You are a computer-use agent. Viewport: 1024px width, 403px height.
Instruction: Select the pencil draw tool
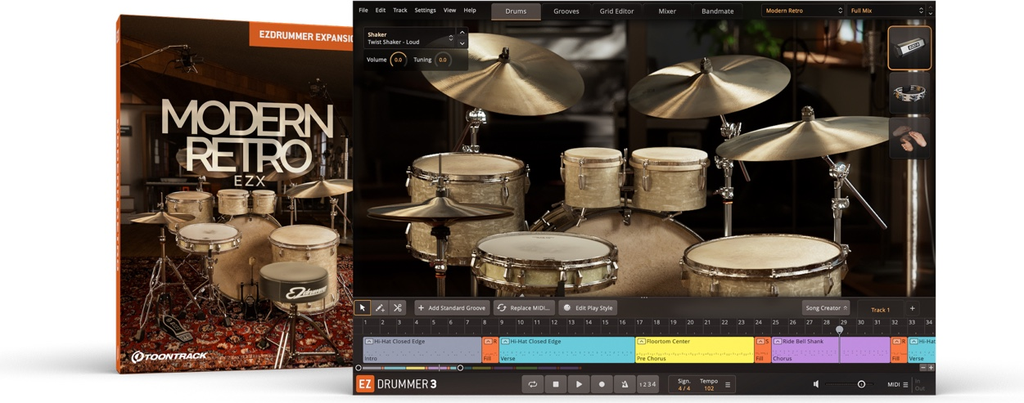click(x=379, y=308)
